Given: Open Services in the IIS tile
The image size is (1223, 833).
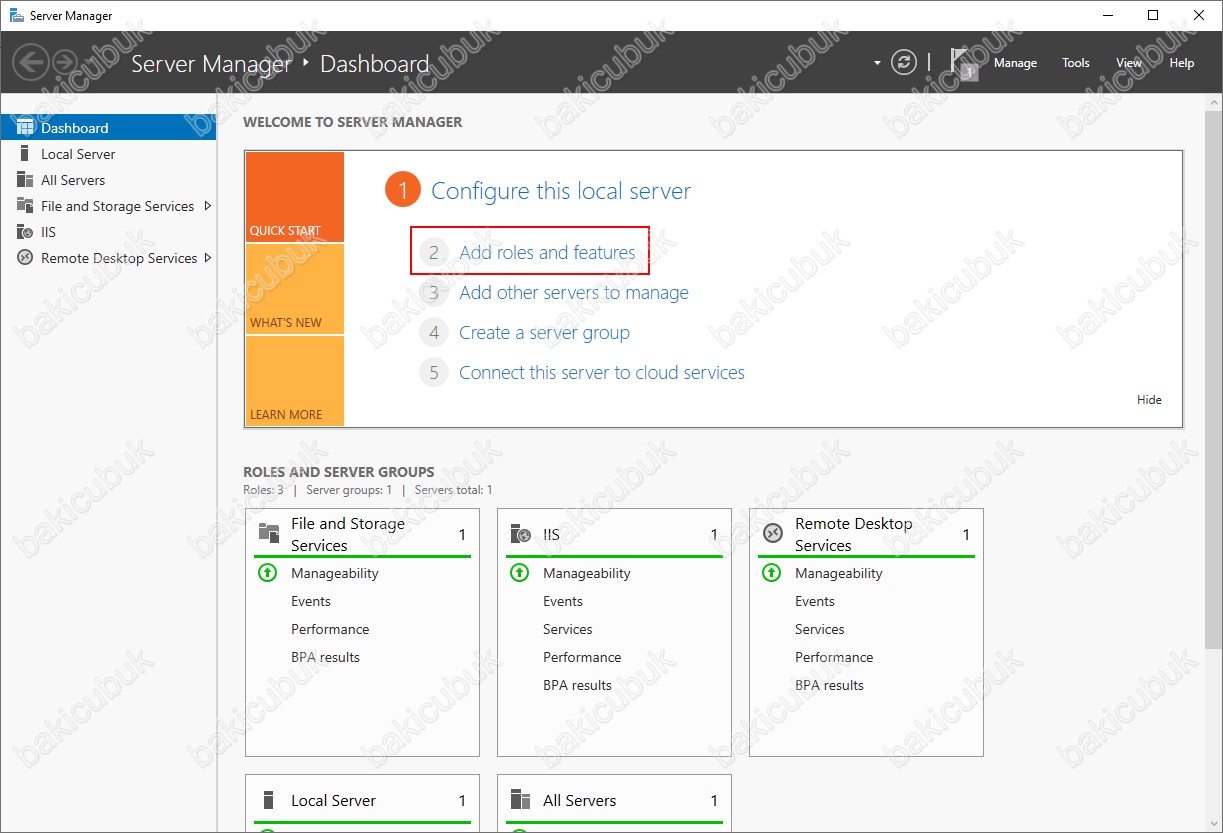Looking at the screenshot, I should pyautogui.click(x=568, y=629).
